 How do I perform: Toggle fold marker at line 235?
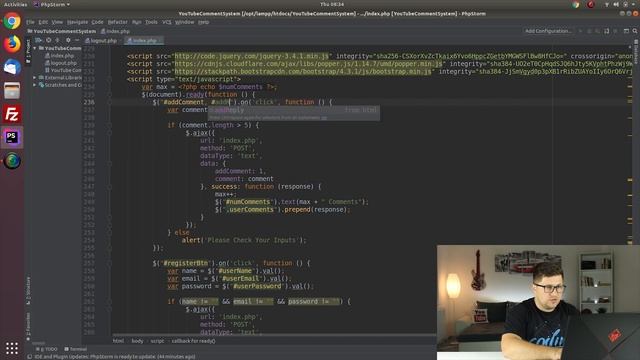point(109,95)
